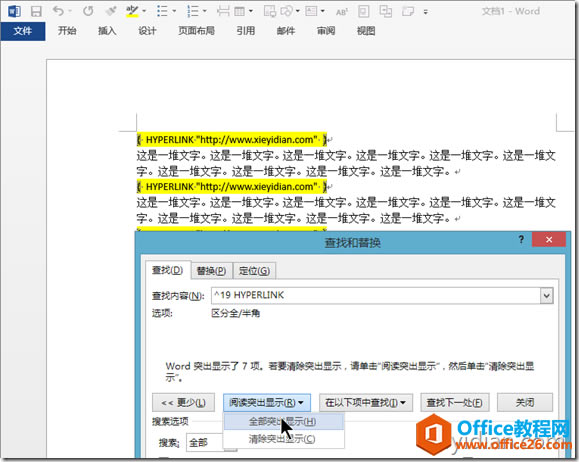Click the Redo repeat icon
579x462 pixels.
(88, 11)
